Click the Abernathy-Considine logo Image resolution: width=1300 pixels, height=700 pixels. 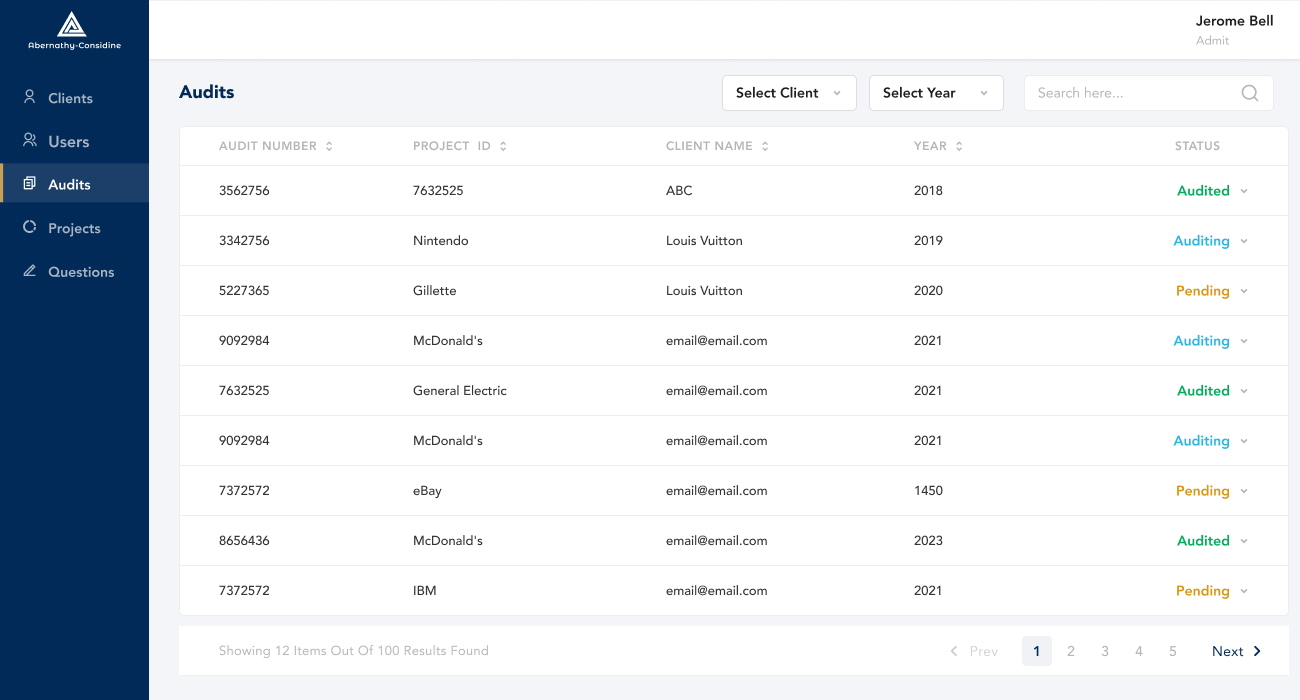pyautogui.click(x=74, y=30)
